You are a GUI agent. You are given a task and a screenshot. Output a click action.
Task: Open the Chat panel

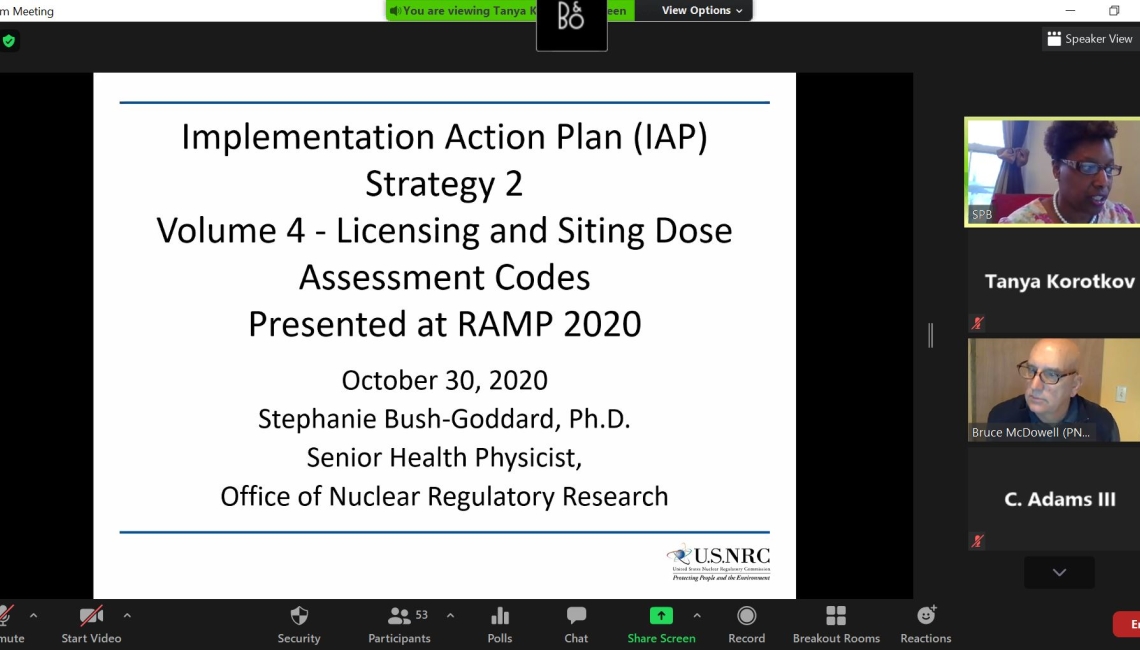click(576, 616)
